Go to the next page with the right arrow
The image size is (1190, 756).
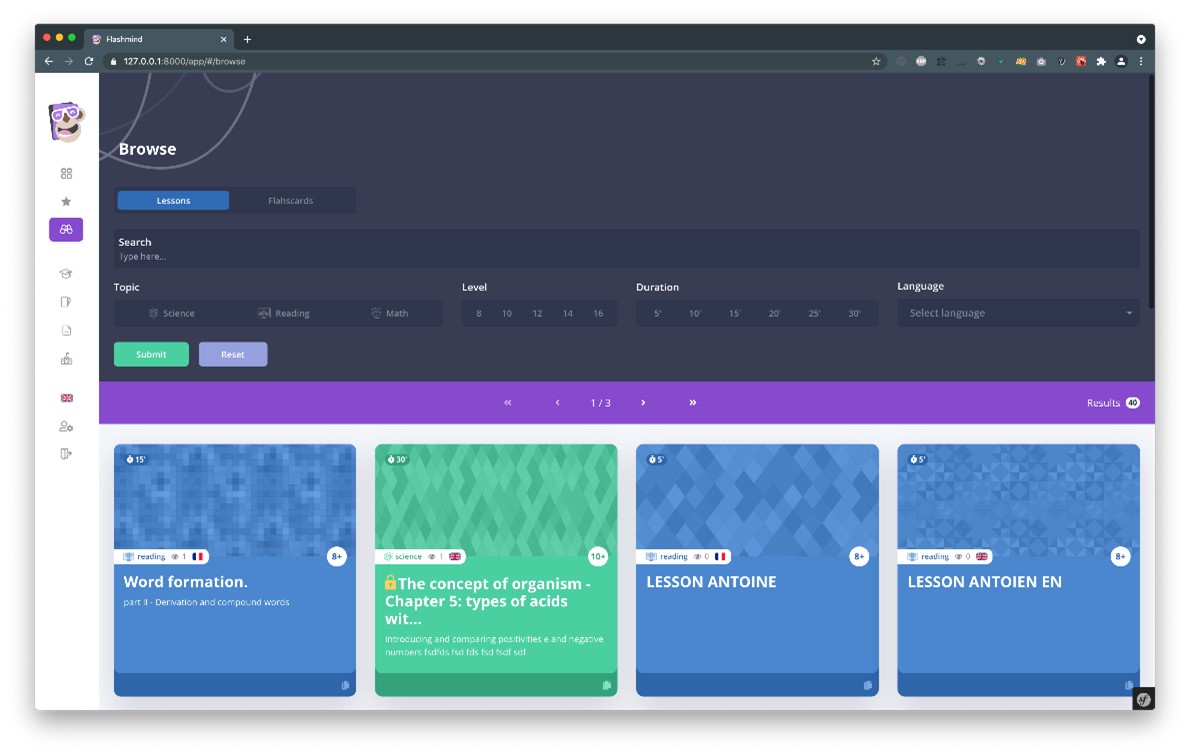[643, 402]
